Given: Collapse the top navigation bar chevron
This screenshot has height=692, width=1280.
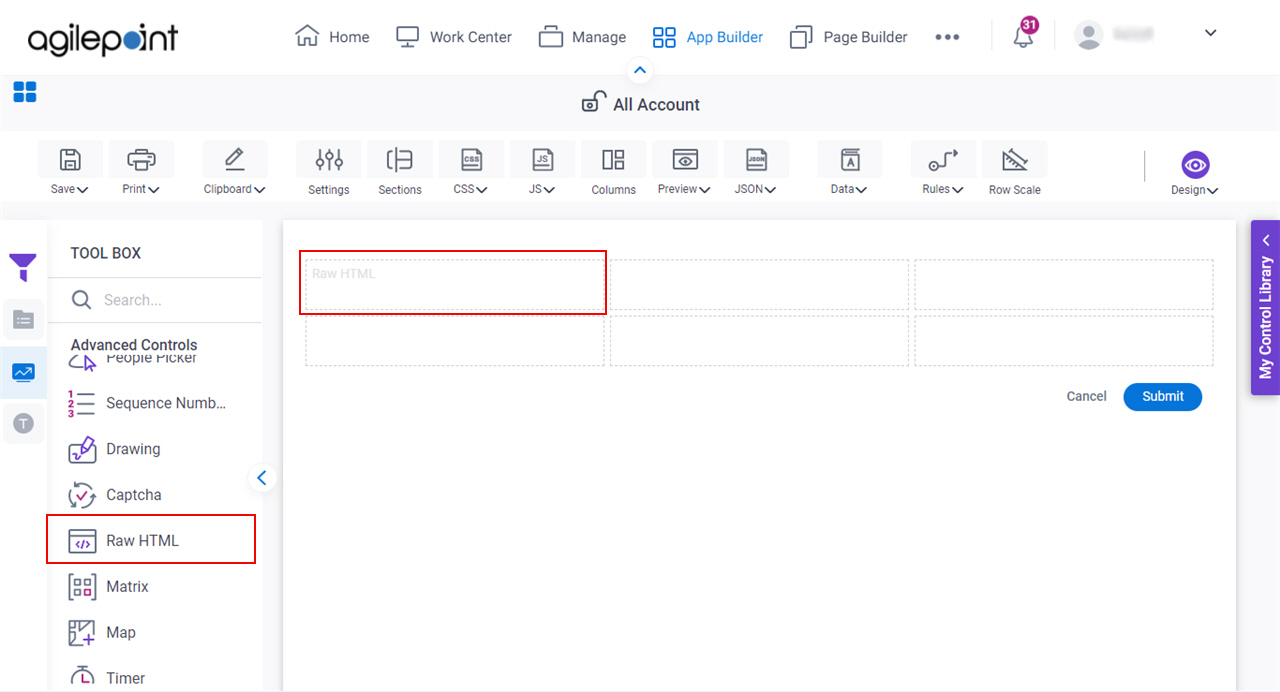Looking at the screenshot, I should (640, 71).
